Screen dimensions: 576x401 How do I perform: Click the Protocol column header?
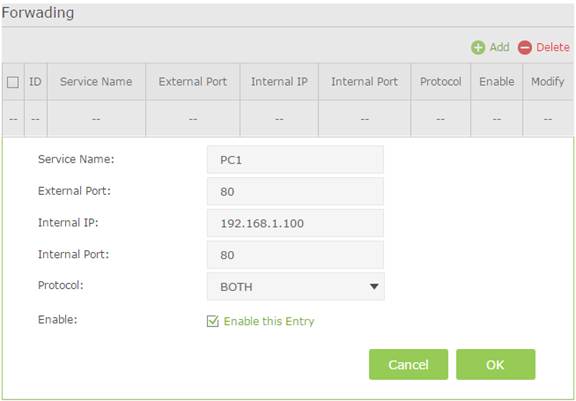440,82
